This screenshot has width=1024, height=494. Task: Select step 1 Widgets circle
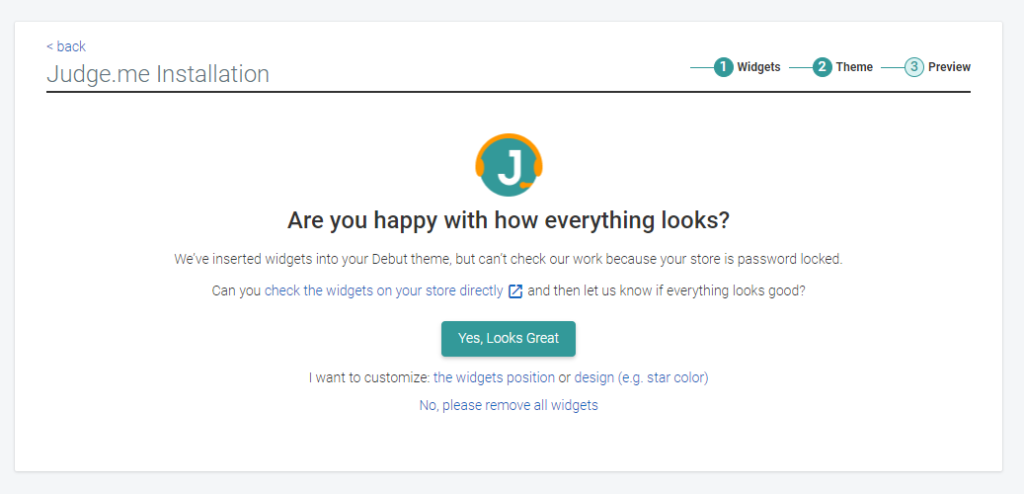coord(724,67)
